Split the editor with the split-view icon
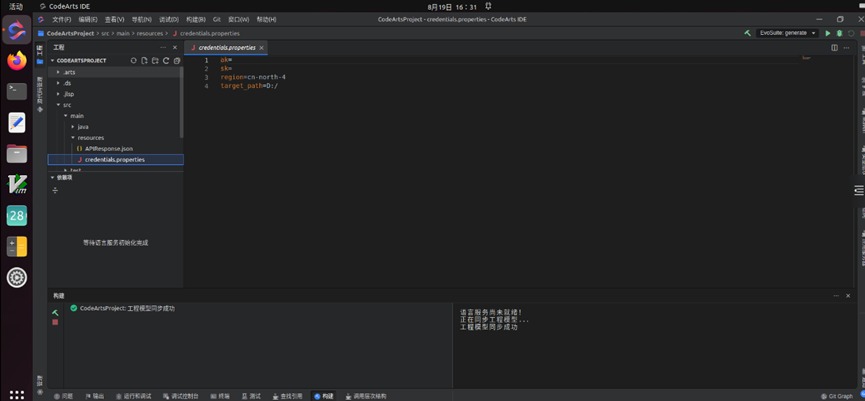The image size is (865, 401). (x=834, y=48)
